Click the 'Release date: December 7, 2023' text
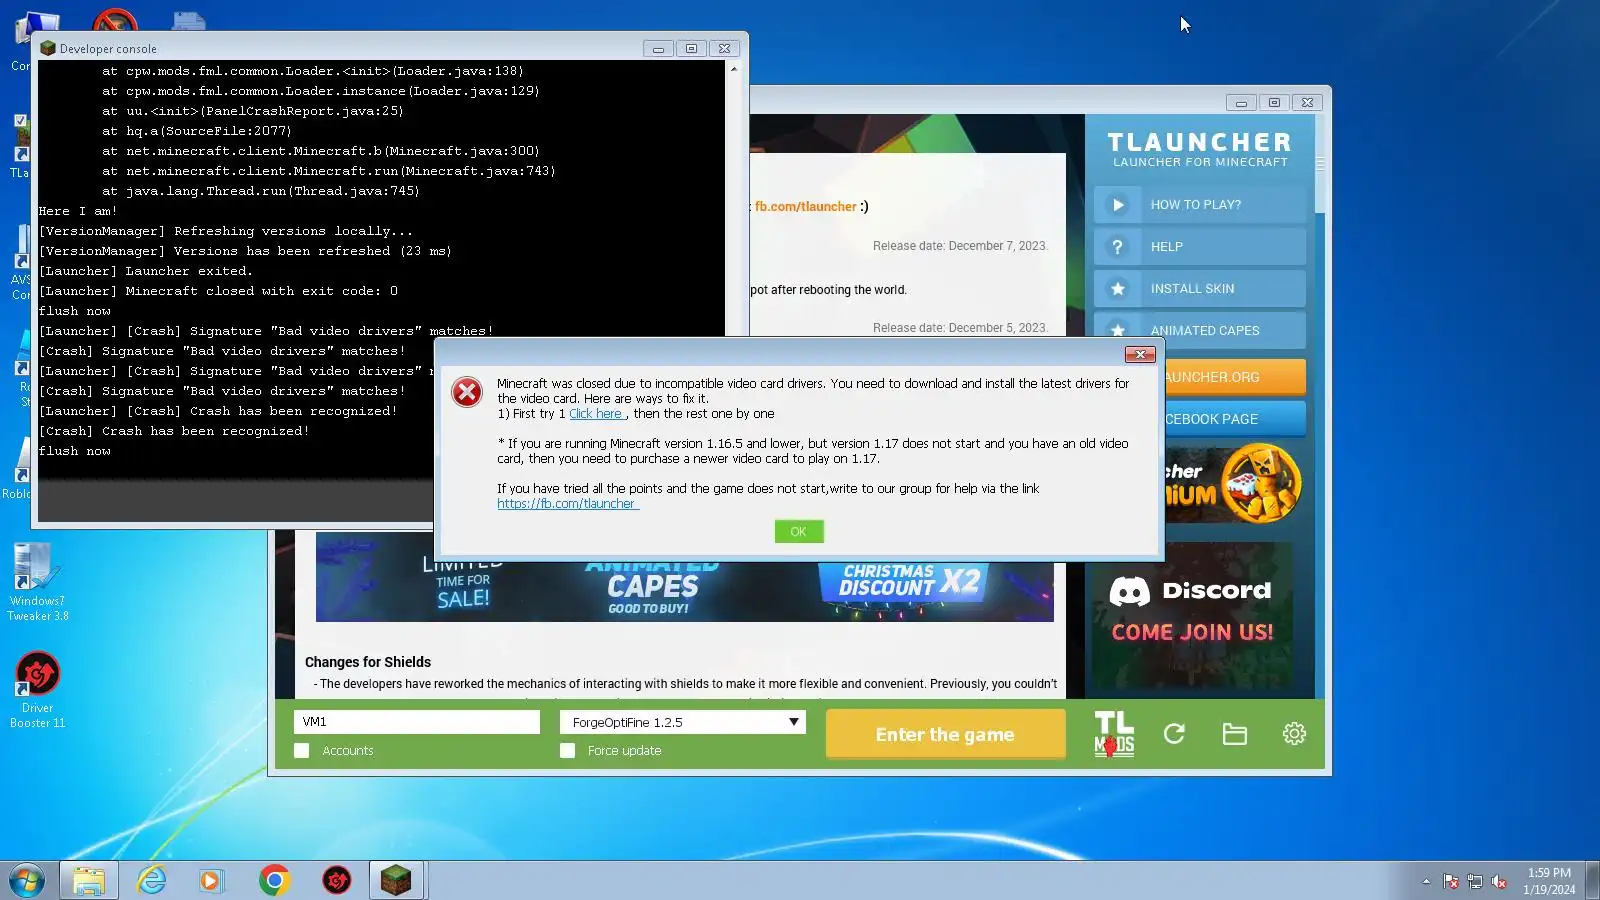The height and width of the screenshot is (900, 1600). pyautogui.click(x=960, y=246)
